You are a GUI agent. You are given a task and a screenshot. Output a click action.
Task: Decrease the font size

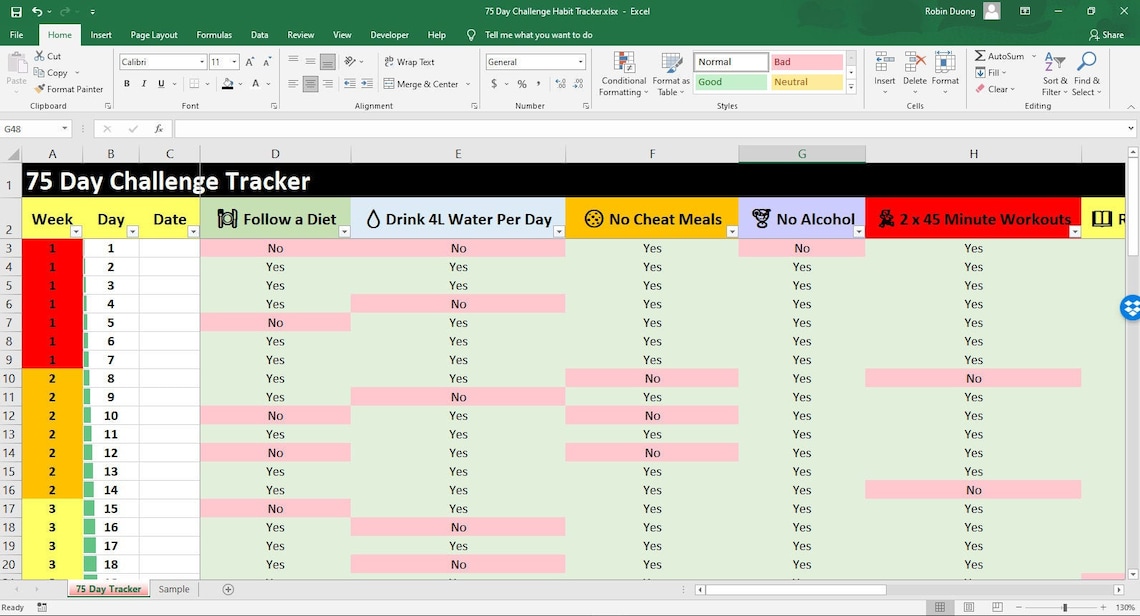click(x=267, y=62)
